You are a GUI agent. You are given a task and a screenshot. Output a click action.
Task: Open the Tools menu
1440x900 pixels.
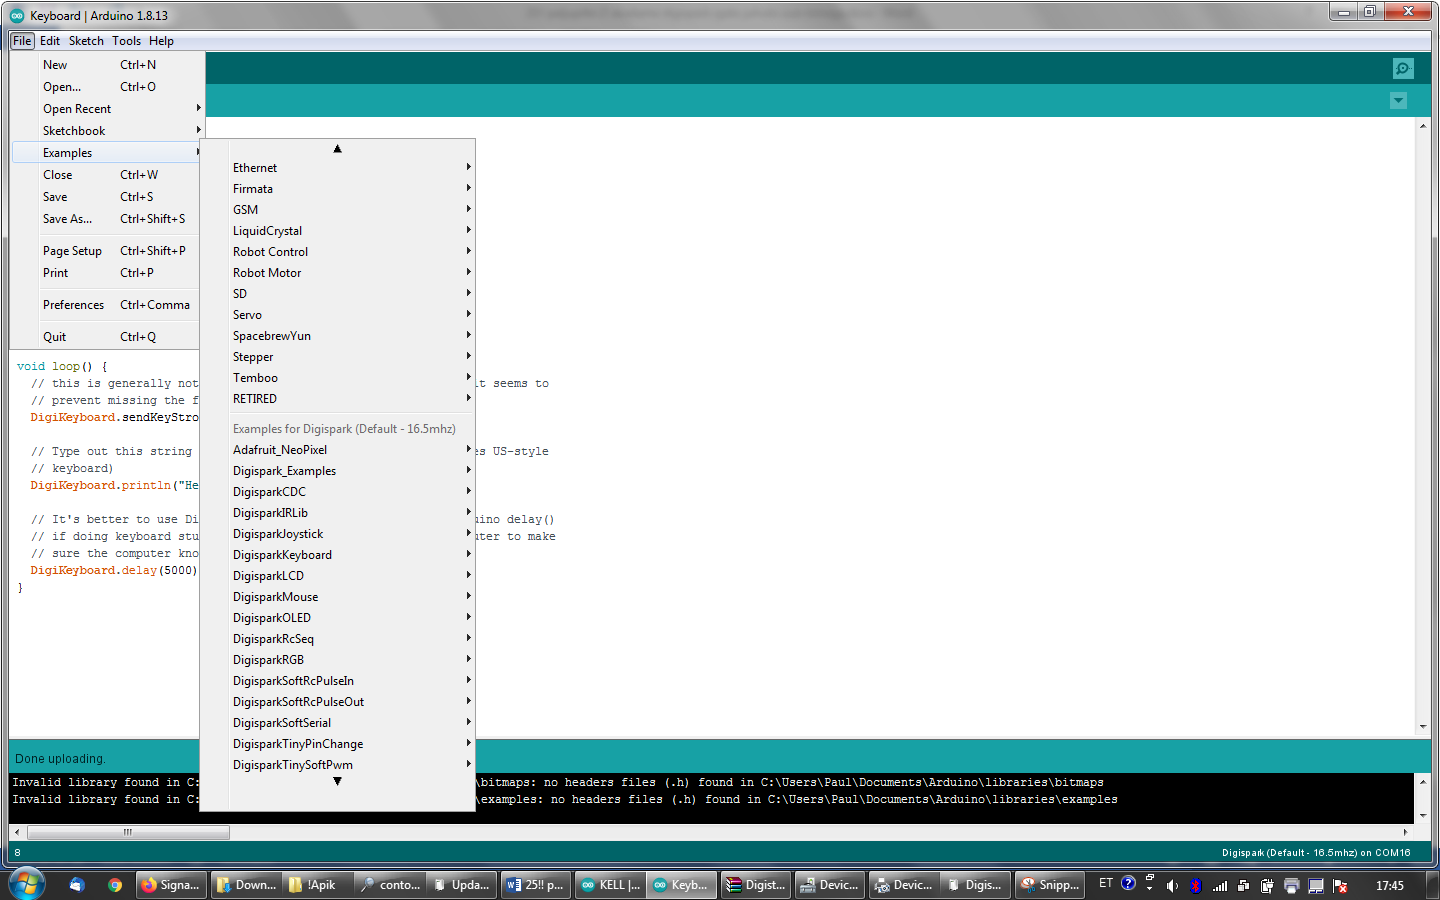pyautogui.click(x=126, y=41)
